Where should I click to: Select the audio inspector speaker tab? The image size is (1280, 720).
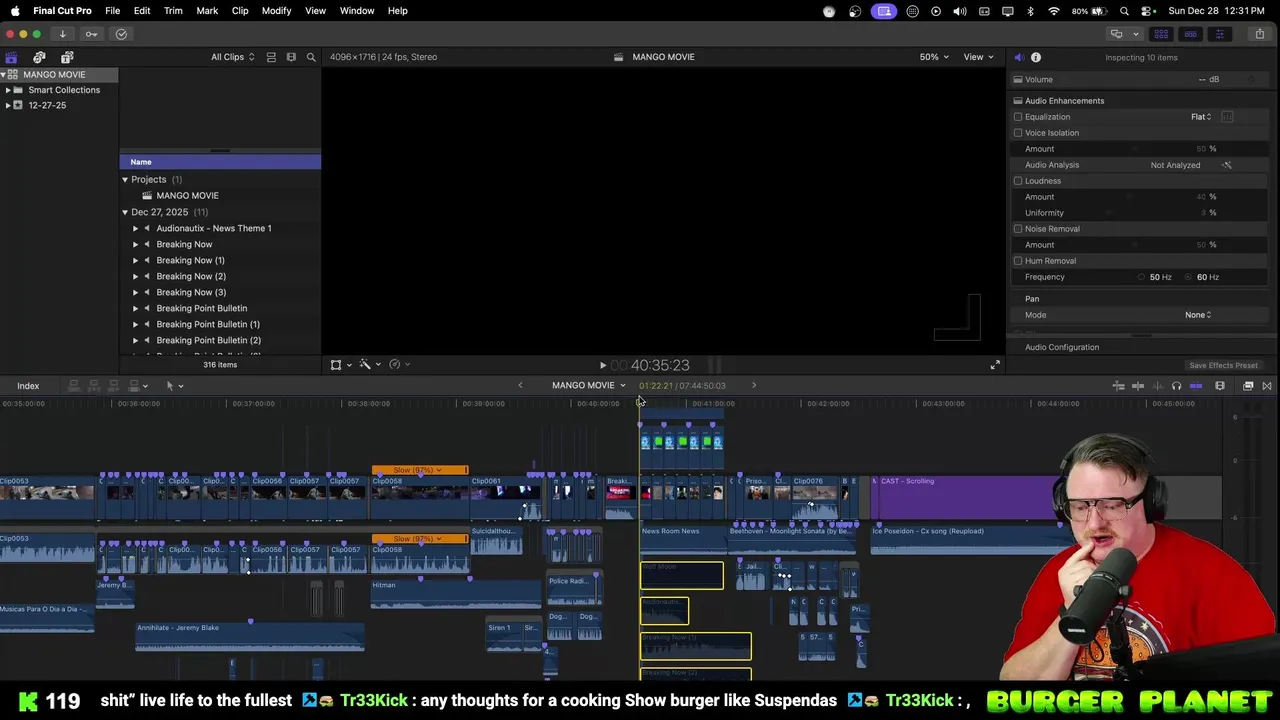pyautogui.click(x=1018, y=57)
